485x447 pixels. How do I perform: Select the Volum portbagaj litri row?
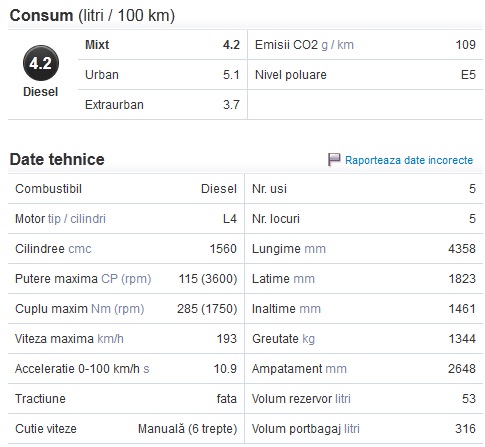[364, 429]
